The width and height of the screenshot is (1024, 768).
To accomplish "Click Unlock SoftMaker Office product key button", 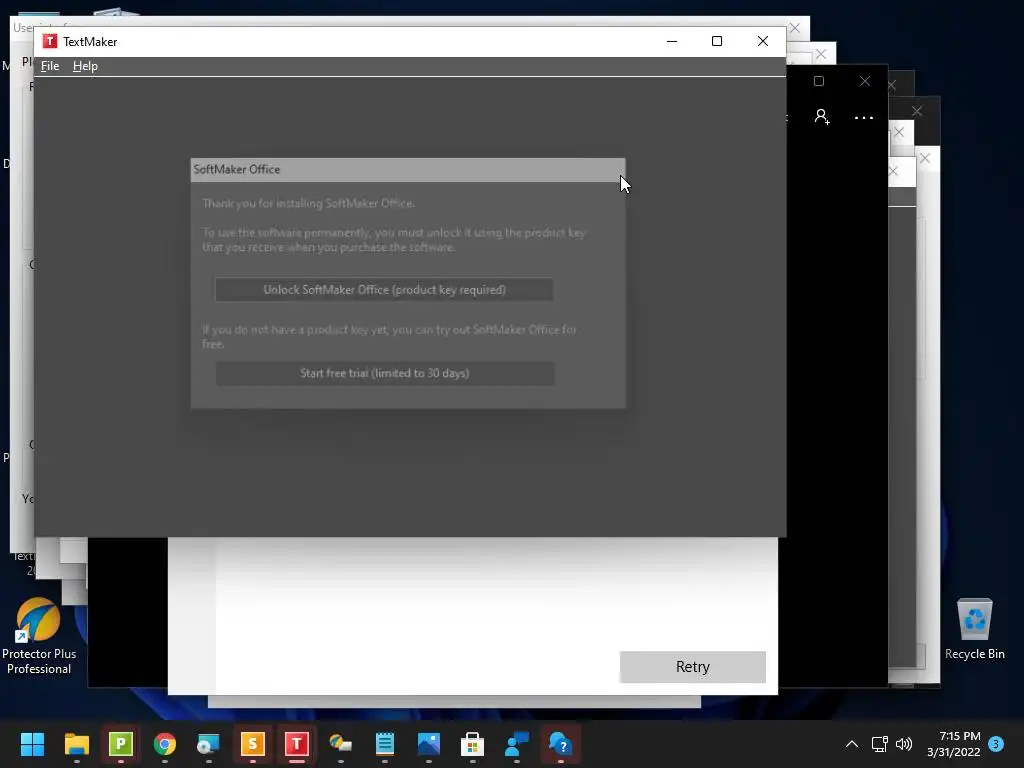I will [x=384, y=290].
